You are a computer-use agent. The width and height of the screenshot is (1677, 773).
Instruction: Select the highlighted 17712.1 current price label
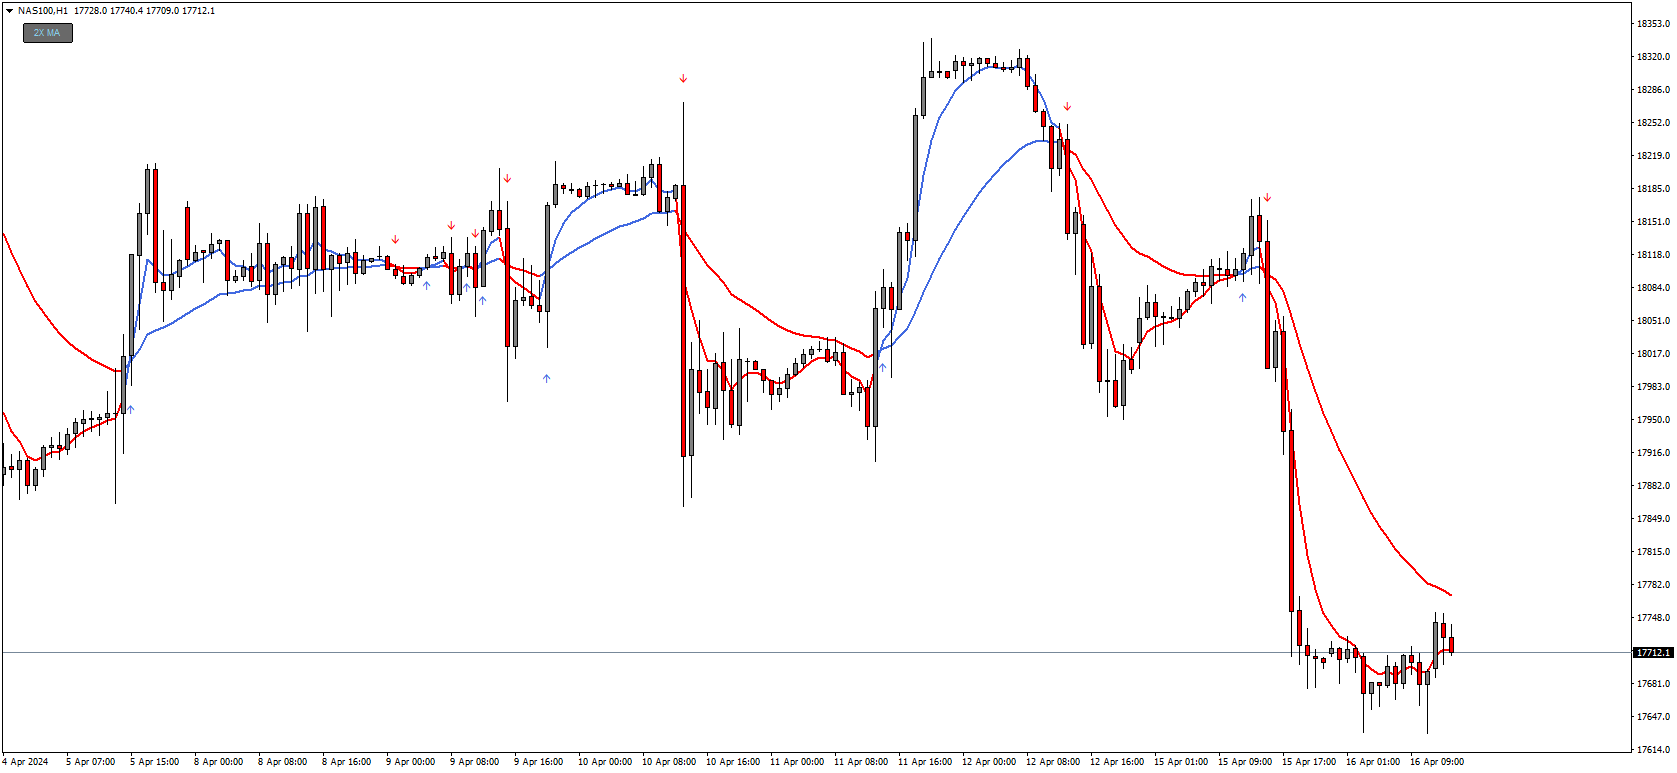click(1653, 653)
